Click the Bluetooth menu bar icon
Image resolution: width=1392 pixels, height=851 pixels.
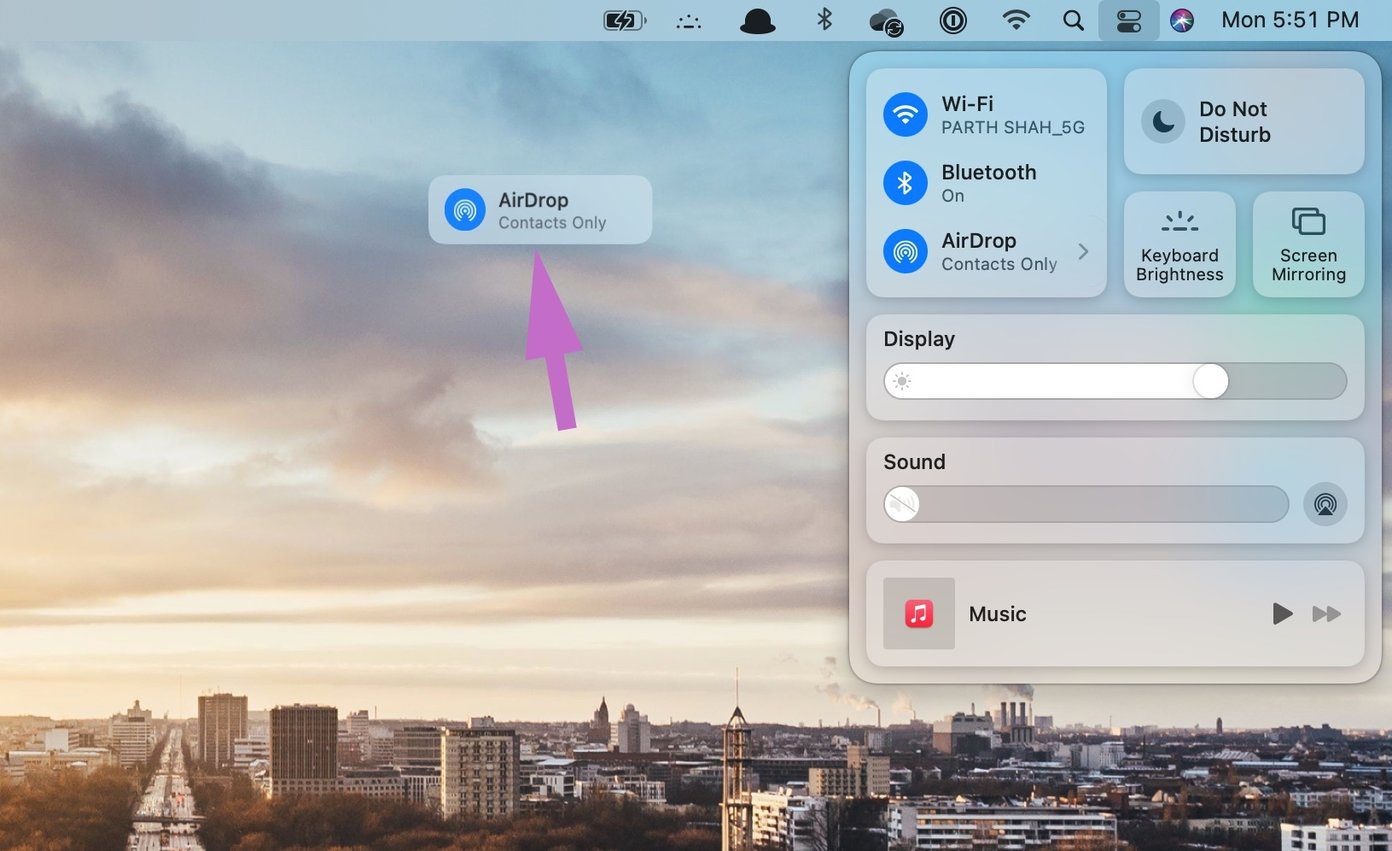click(824, 19)
